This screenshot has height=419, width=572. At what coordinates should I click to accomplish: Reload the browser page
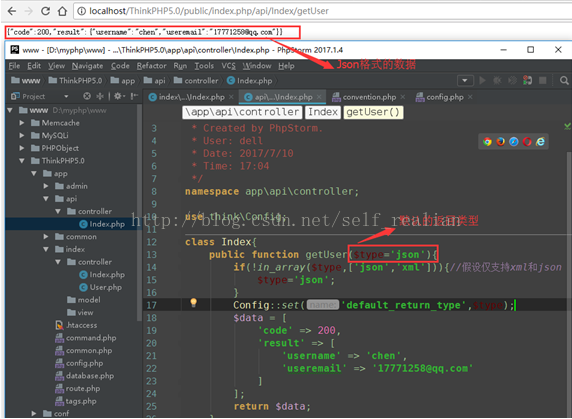tap(45, 11)
